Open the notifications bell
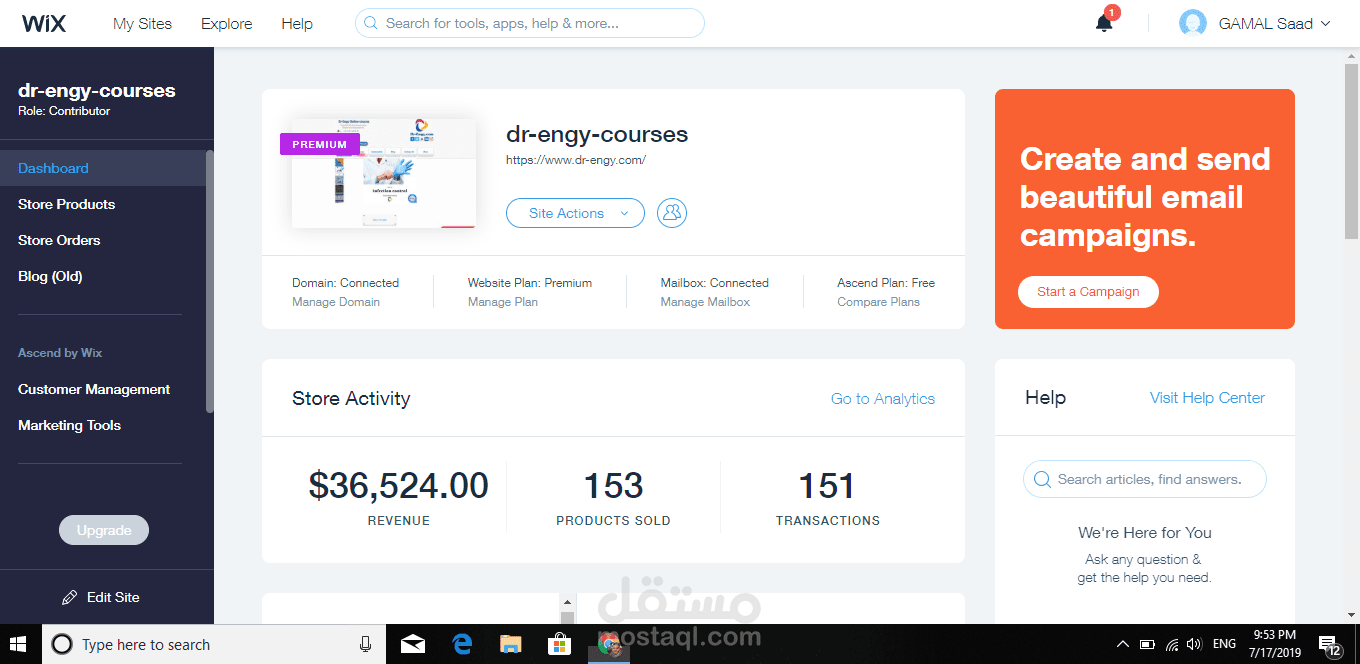This screenshot has height=664, width=1360. click(x=1104, y=23)
